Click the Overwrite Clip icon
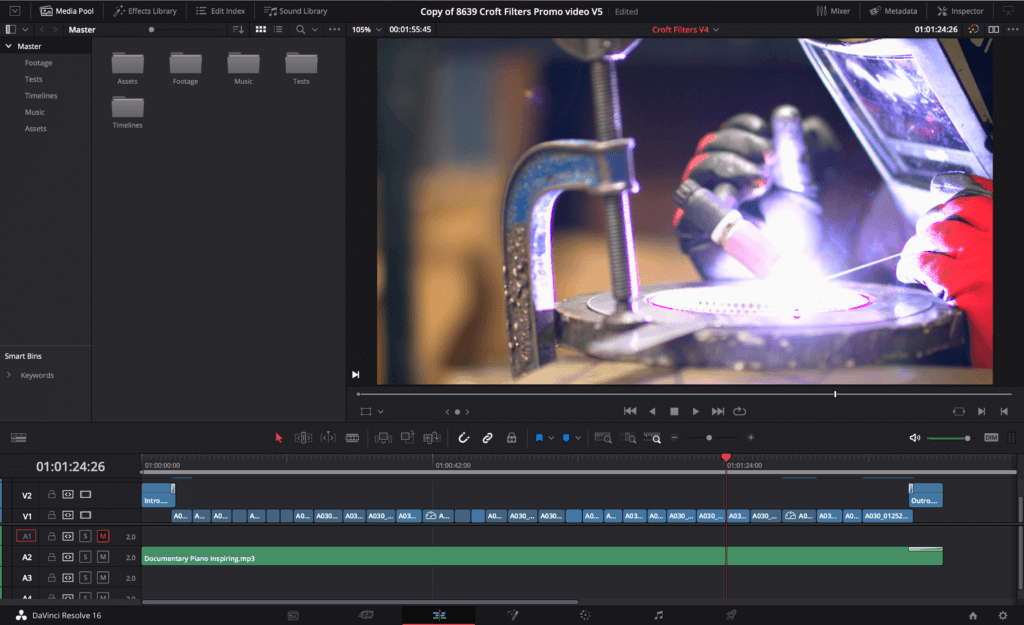This screenshot has width=1024, height=625. [408, 438]
